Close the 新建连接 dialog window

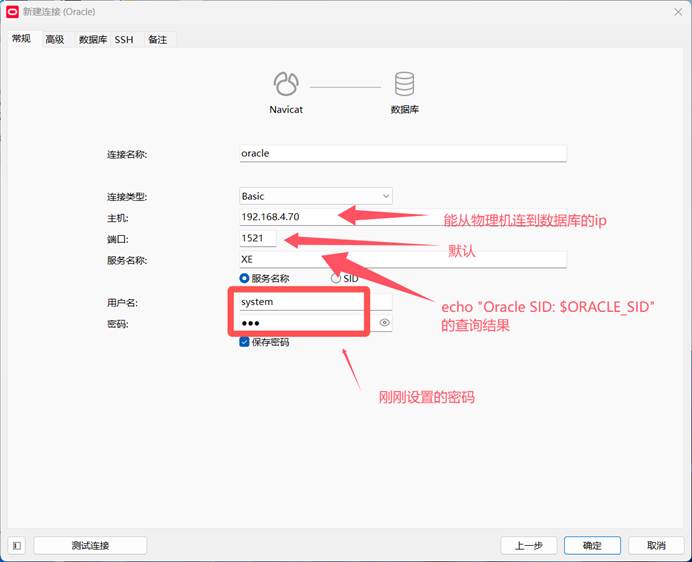coord(678,12)
